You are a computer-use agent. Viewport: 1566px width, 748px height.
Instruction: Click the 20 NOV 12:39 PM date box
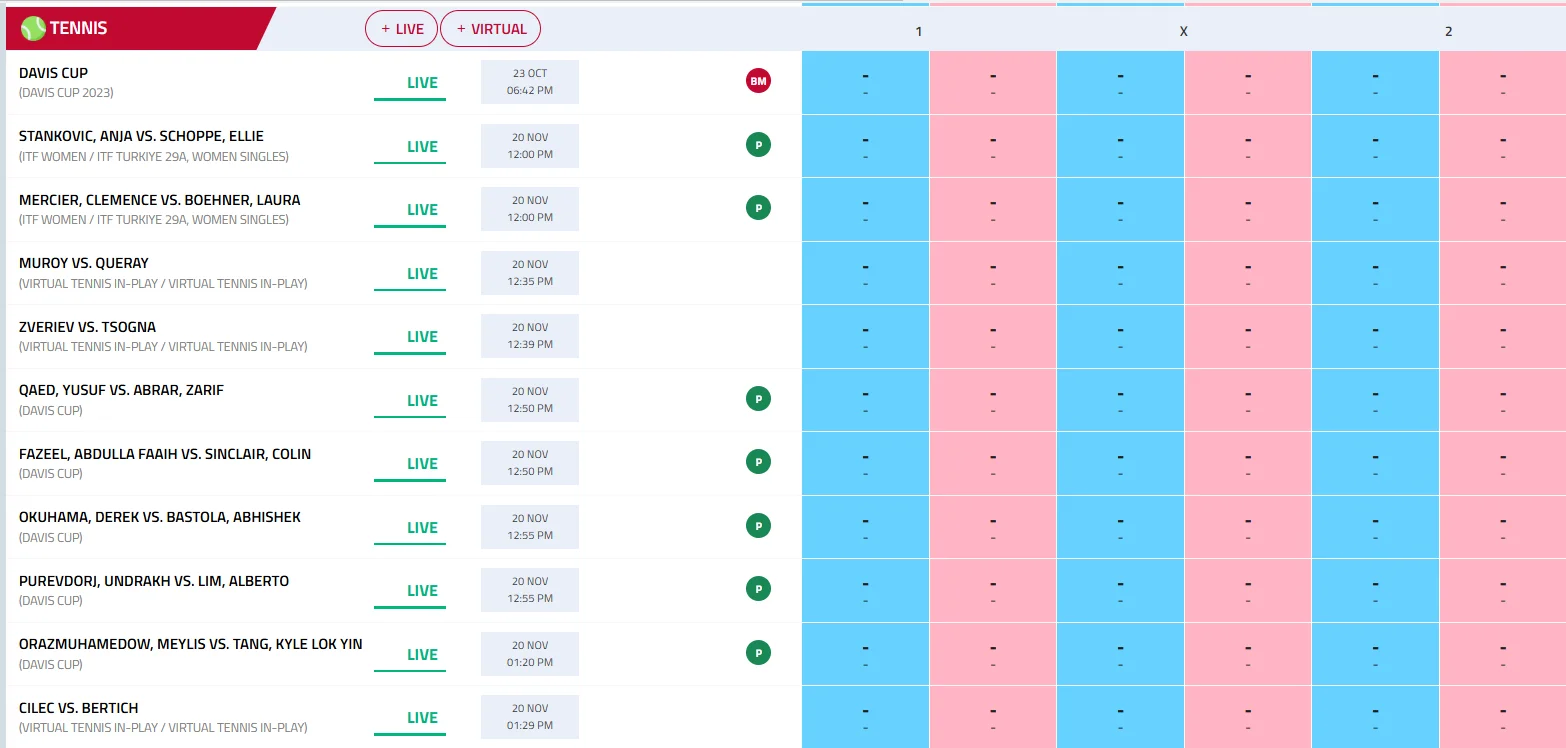pyautogui.click(x=530, y=336)
